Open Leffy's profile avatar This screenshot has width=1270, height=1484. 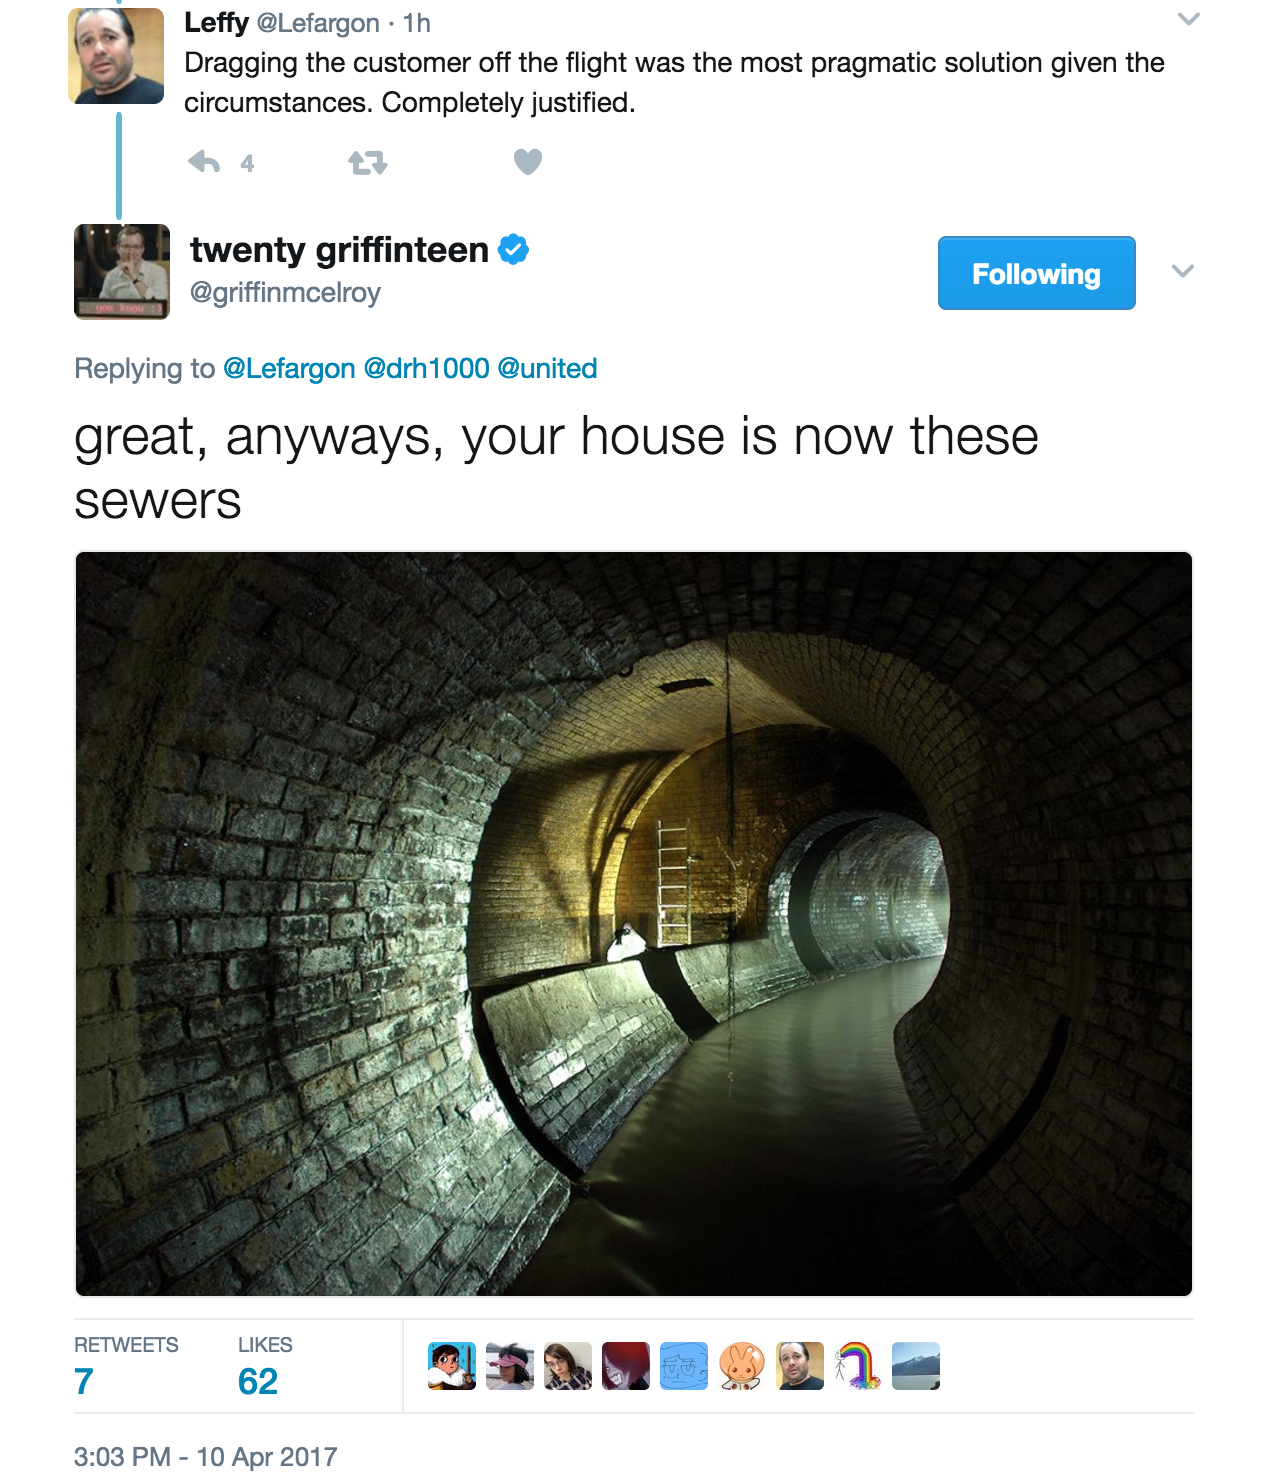[x=116, y=56]
